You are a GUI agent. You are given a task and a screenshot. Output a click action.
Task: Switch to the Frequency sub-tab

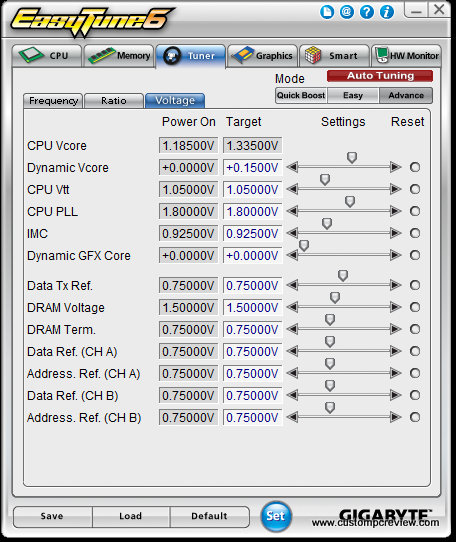tap(53, 101)
